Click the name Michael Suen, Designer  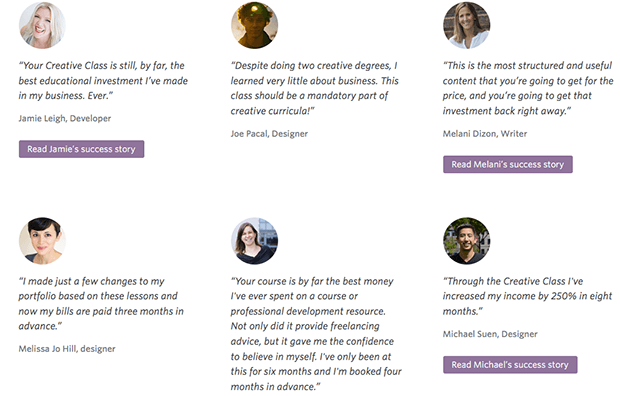(x=490, y=334)
